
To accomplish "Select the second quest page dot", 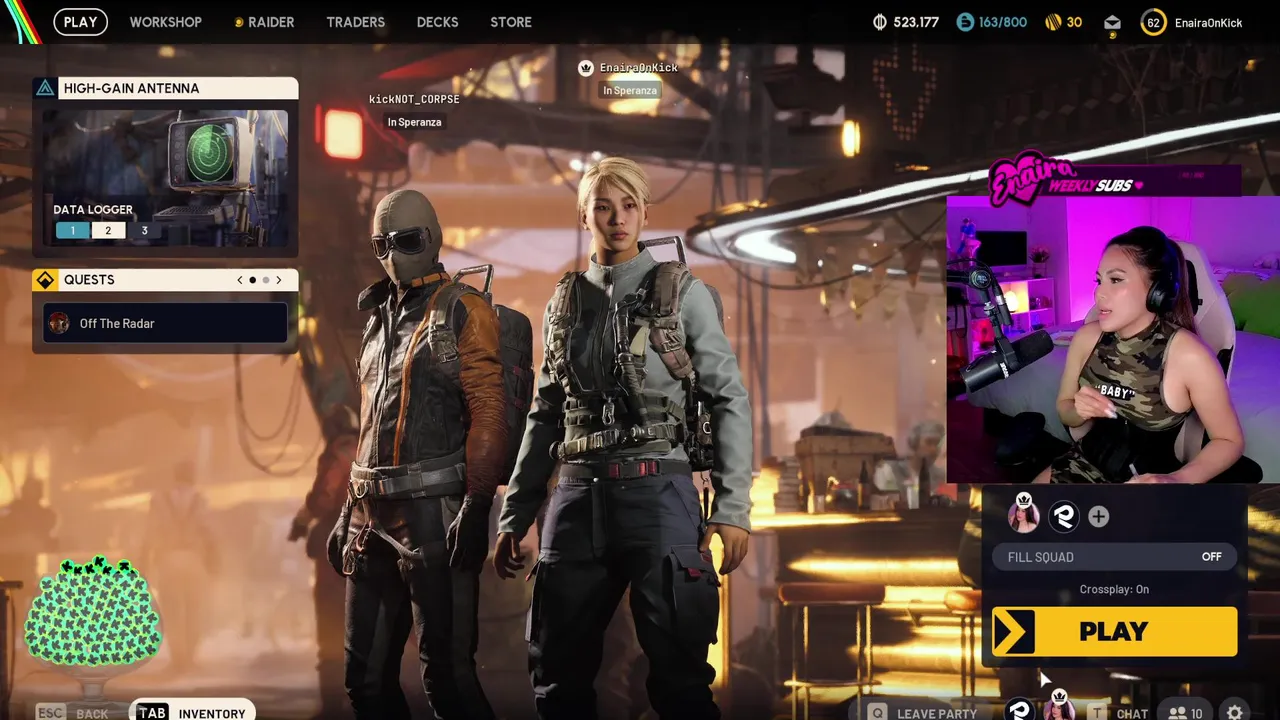I will coord(265,280).
